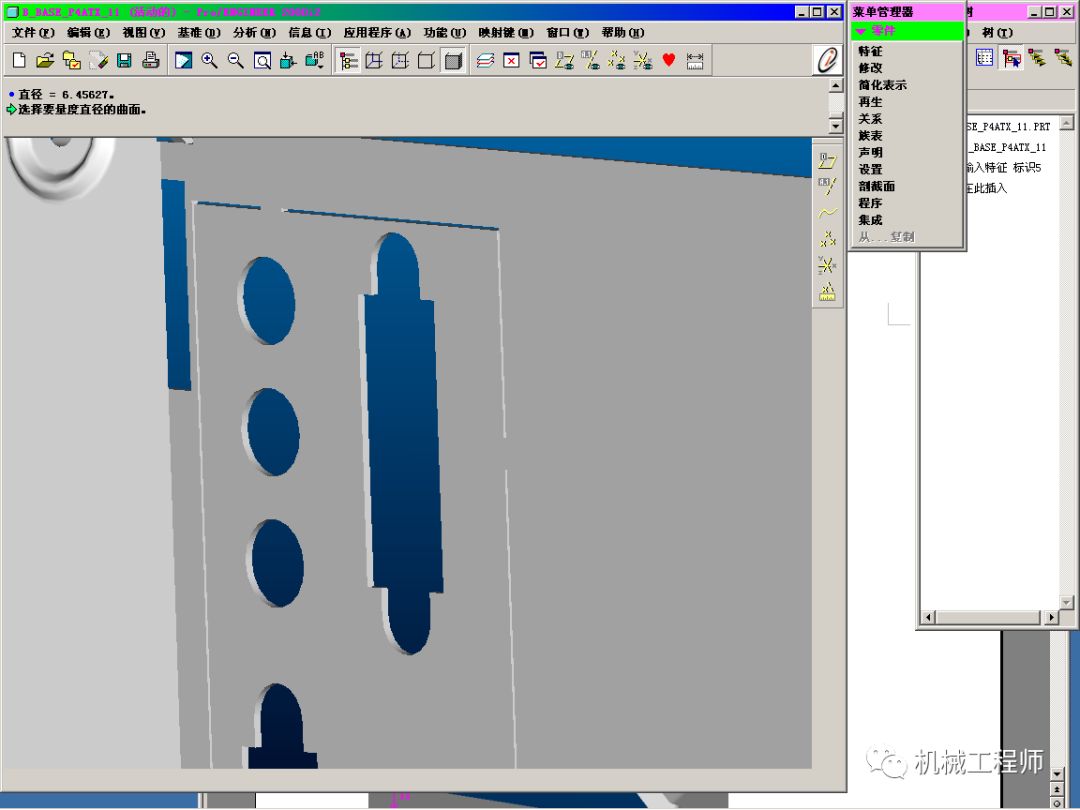Viewport: 1080px width, 810px height.
Task: Create datum axis from right side toolbar
Action: (x=827, y=187)
